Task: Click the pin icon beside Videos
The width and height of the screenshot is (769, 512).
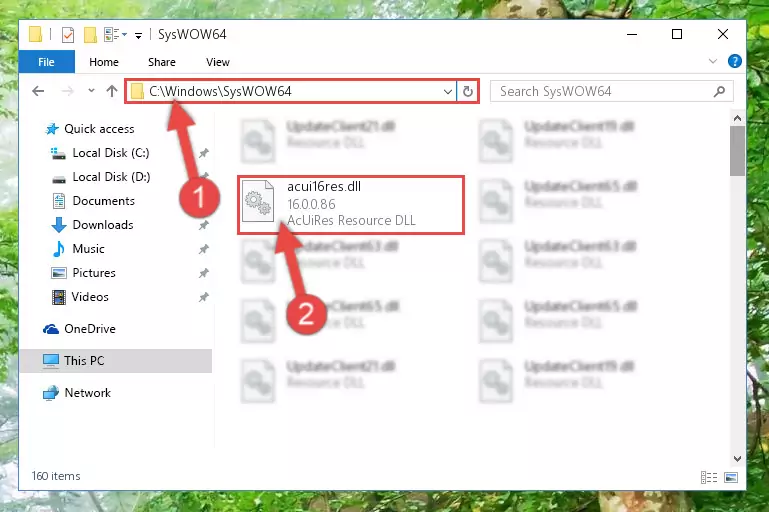Action: click(204, 297)
